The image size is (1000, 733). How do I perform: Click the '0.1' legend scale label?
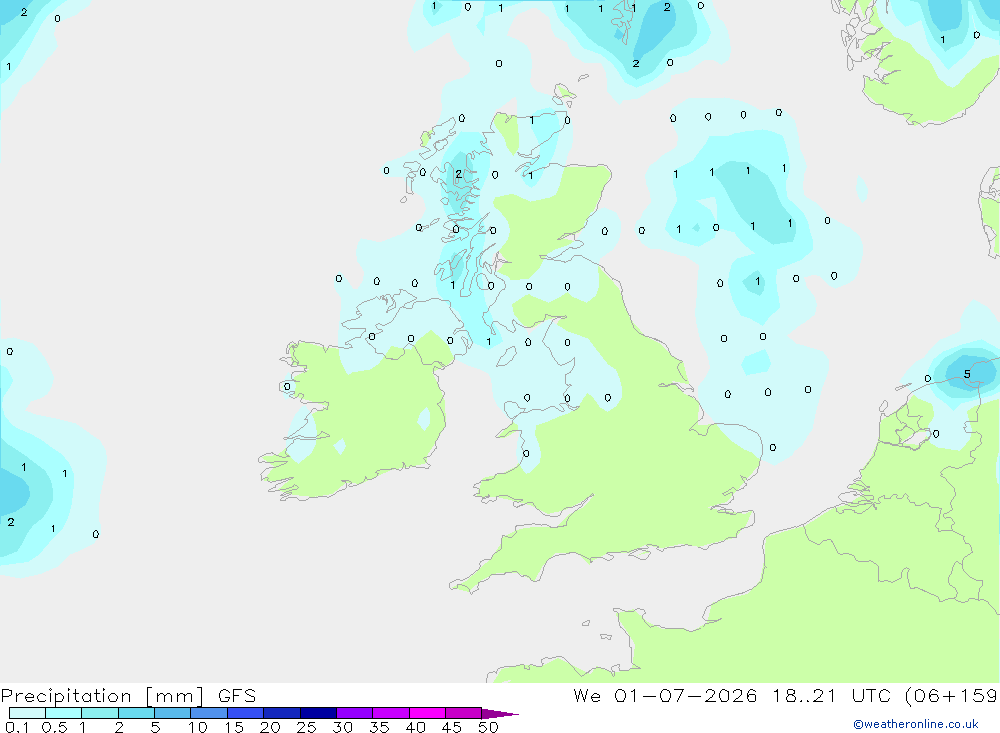click(17, 727)
